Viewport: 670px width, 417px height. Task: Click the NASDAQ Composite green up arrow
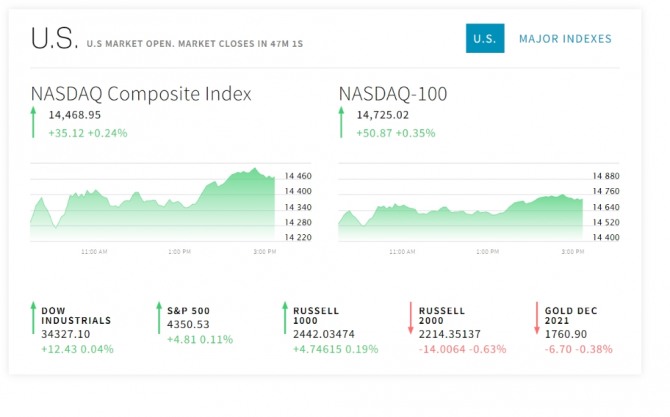pyautogui.click(x=33, y=123)
